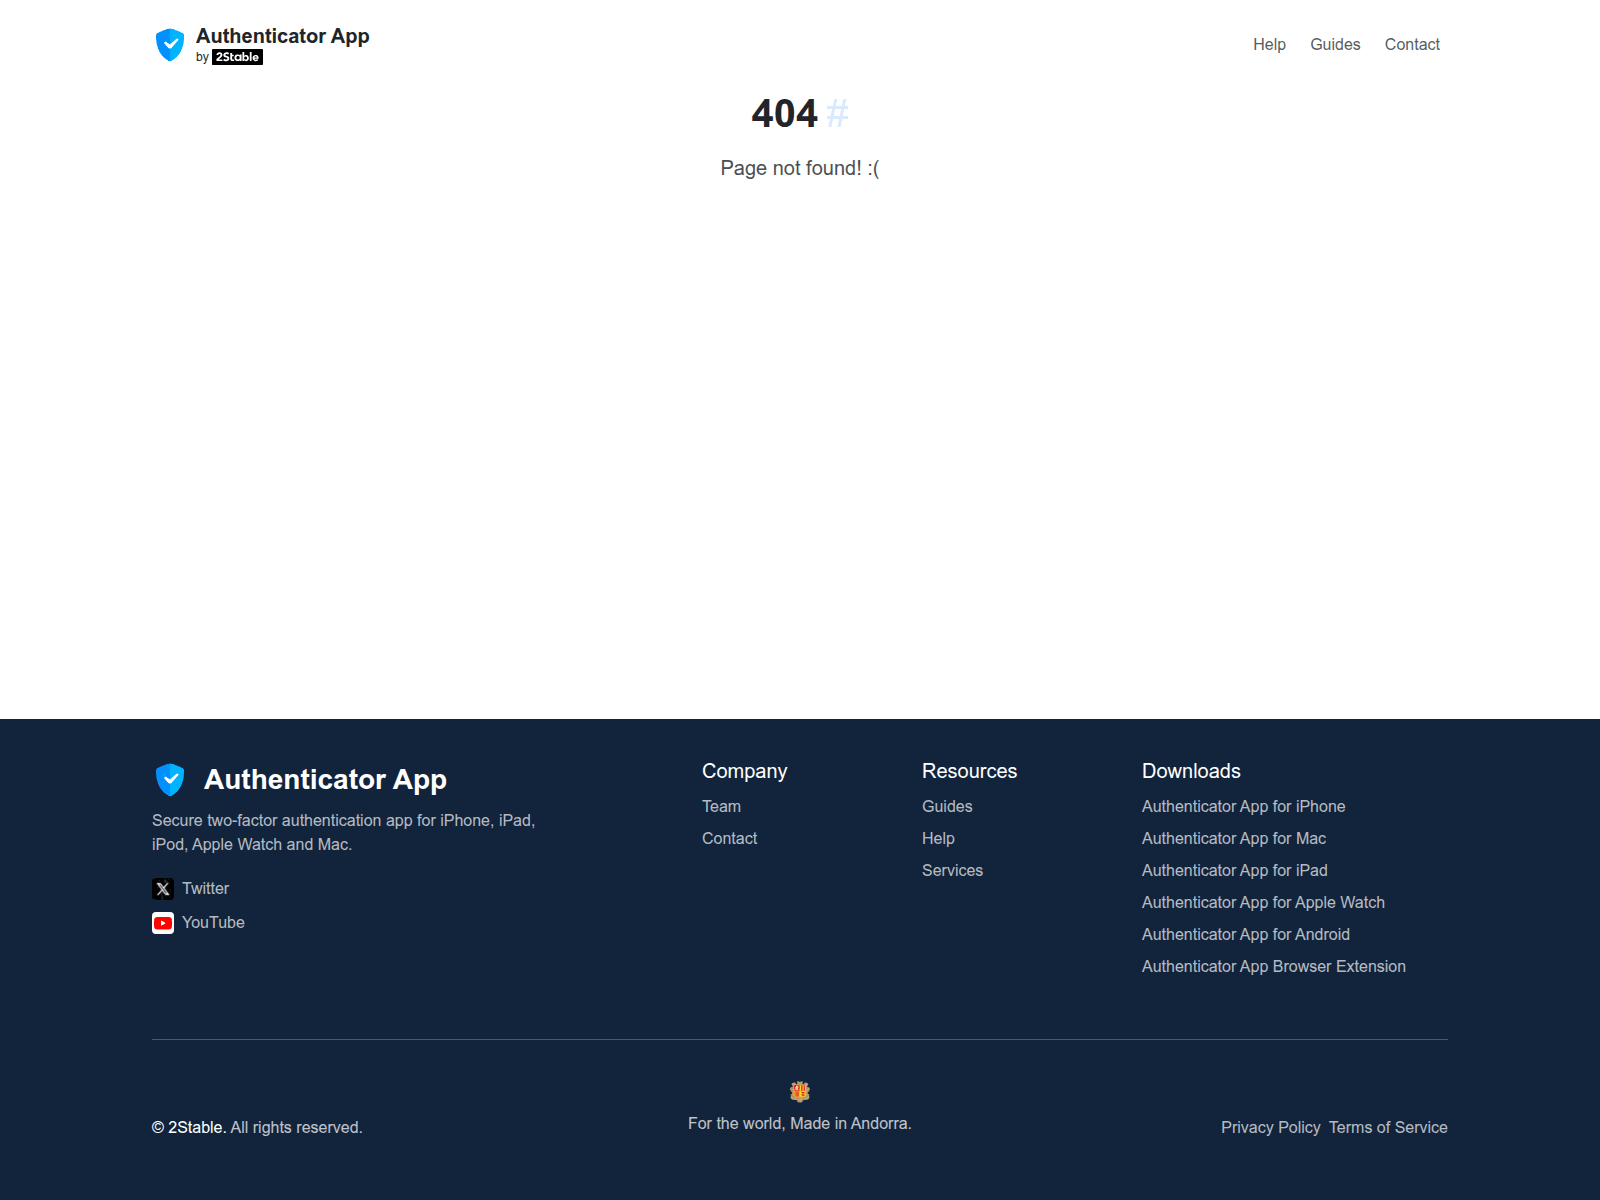Click the Twitter X icon in footer
Viewport: 1600px width, 1200px height.
[162, 888]
